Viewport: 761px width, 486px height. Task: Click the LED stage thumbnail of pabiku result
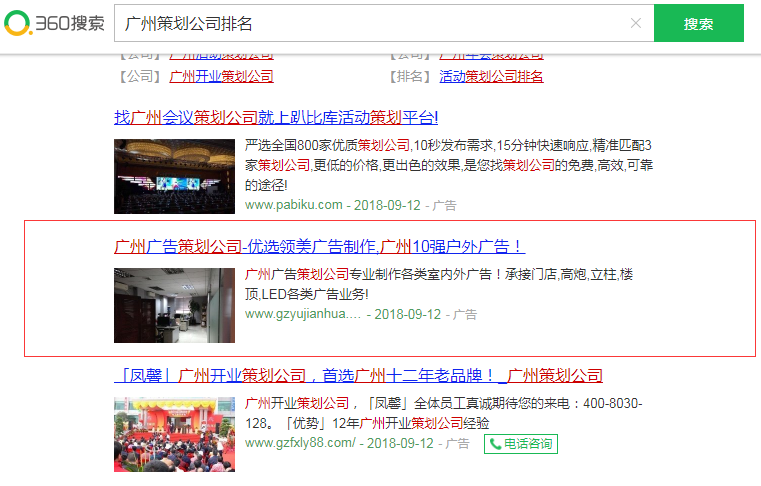click(174, 176)
